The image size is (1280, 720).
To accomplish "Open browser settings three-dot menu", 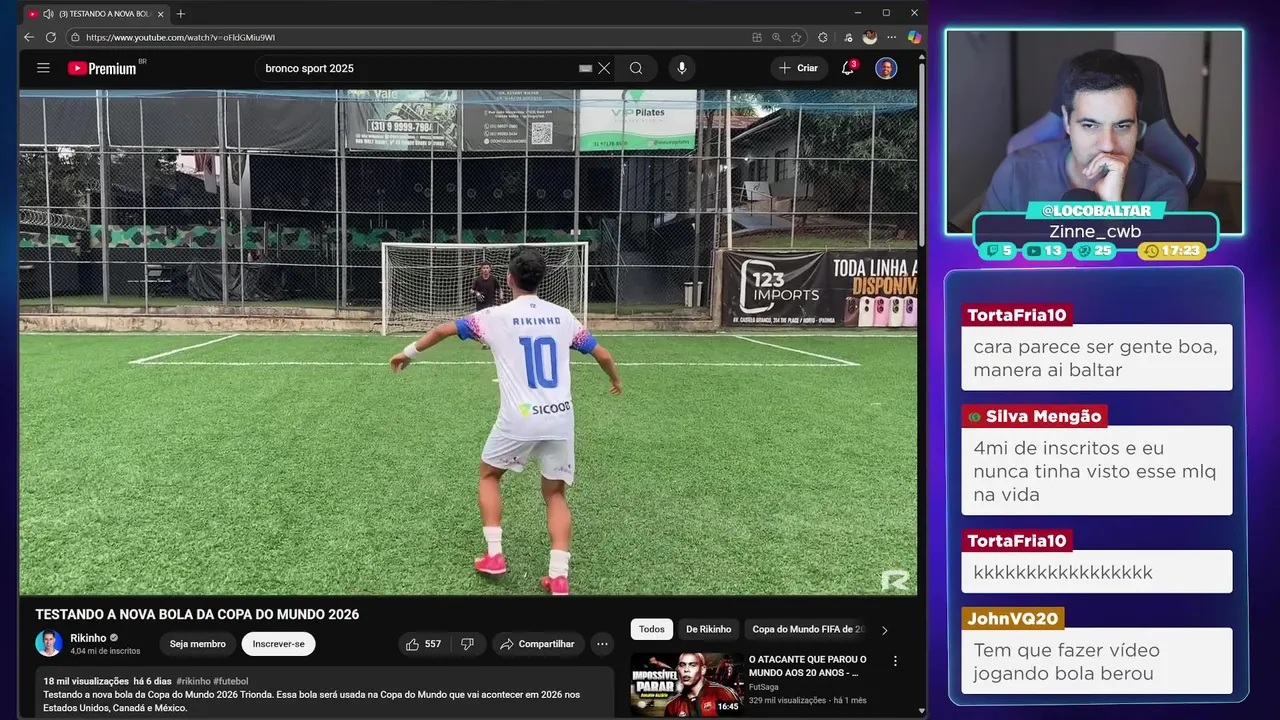I will (x=892, y=37).
